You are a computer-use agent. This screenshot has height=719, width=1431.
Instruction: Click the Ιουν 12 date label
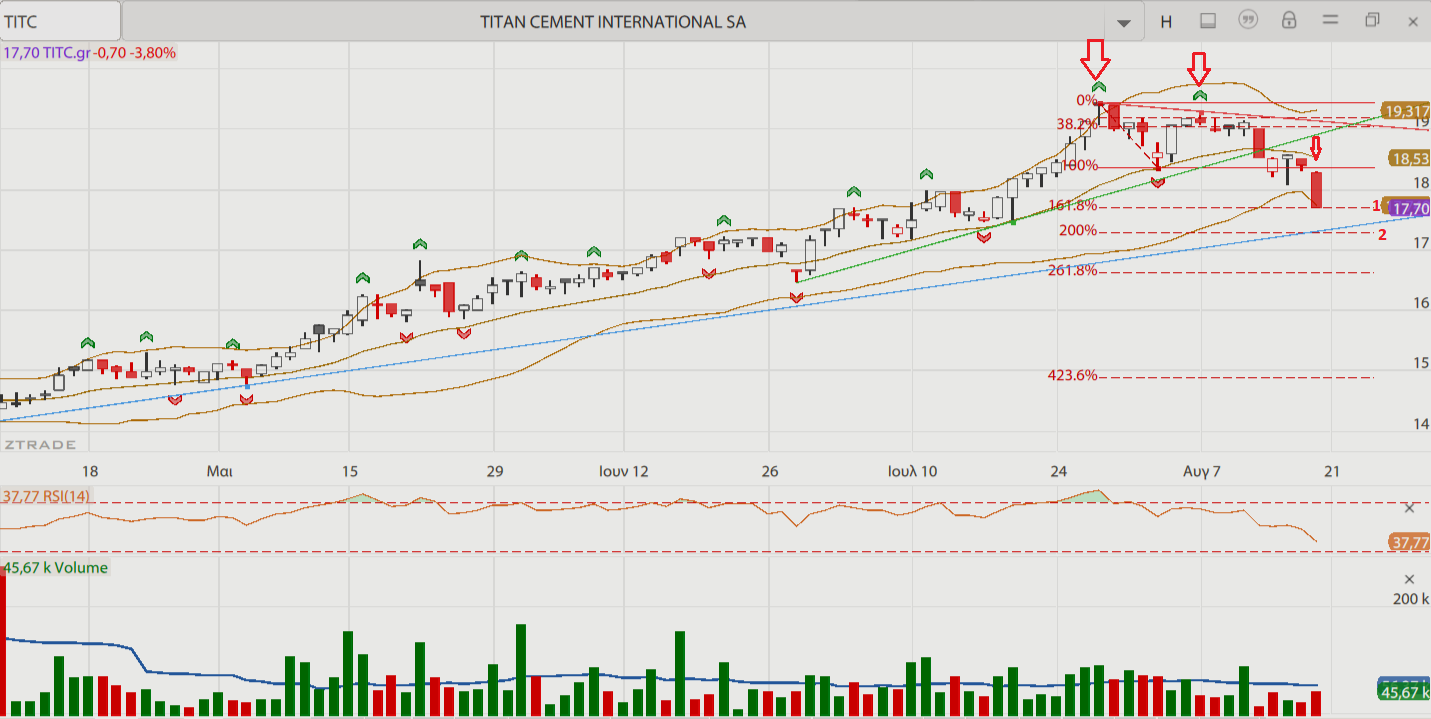click(x=624, y=470)
